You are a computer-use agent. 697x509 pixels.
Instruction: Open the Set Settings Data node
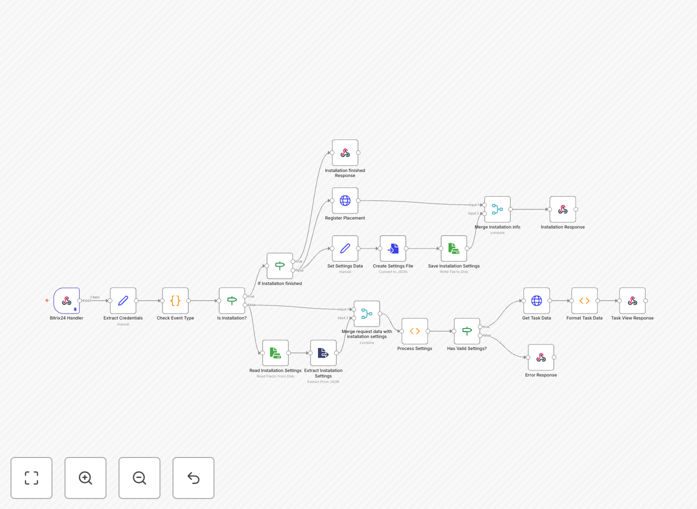345,248
